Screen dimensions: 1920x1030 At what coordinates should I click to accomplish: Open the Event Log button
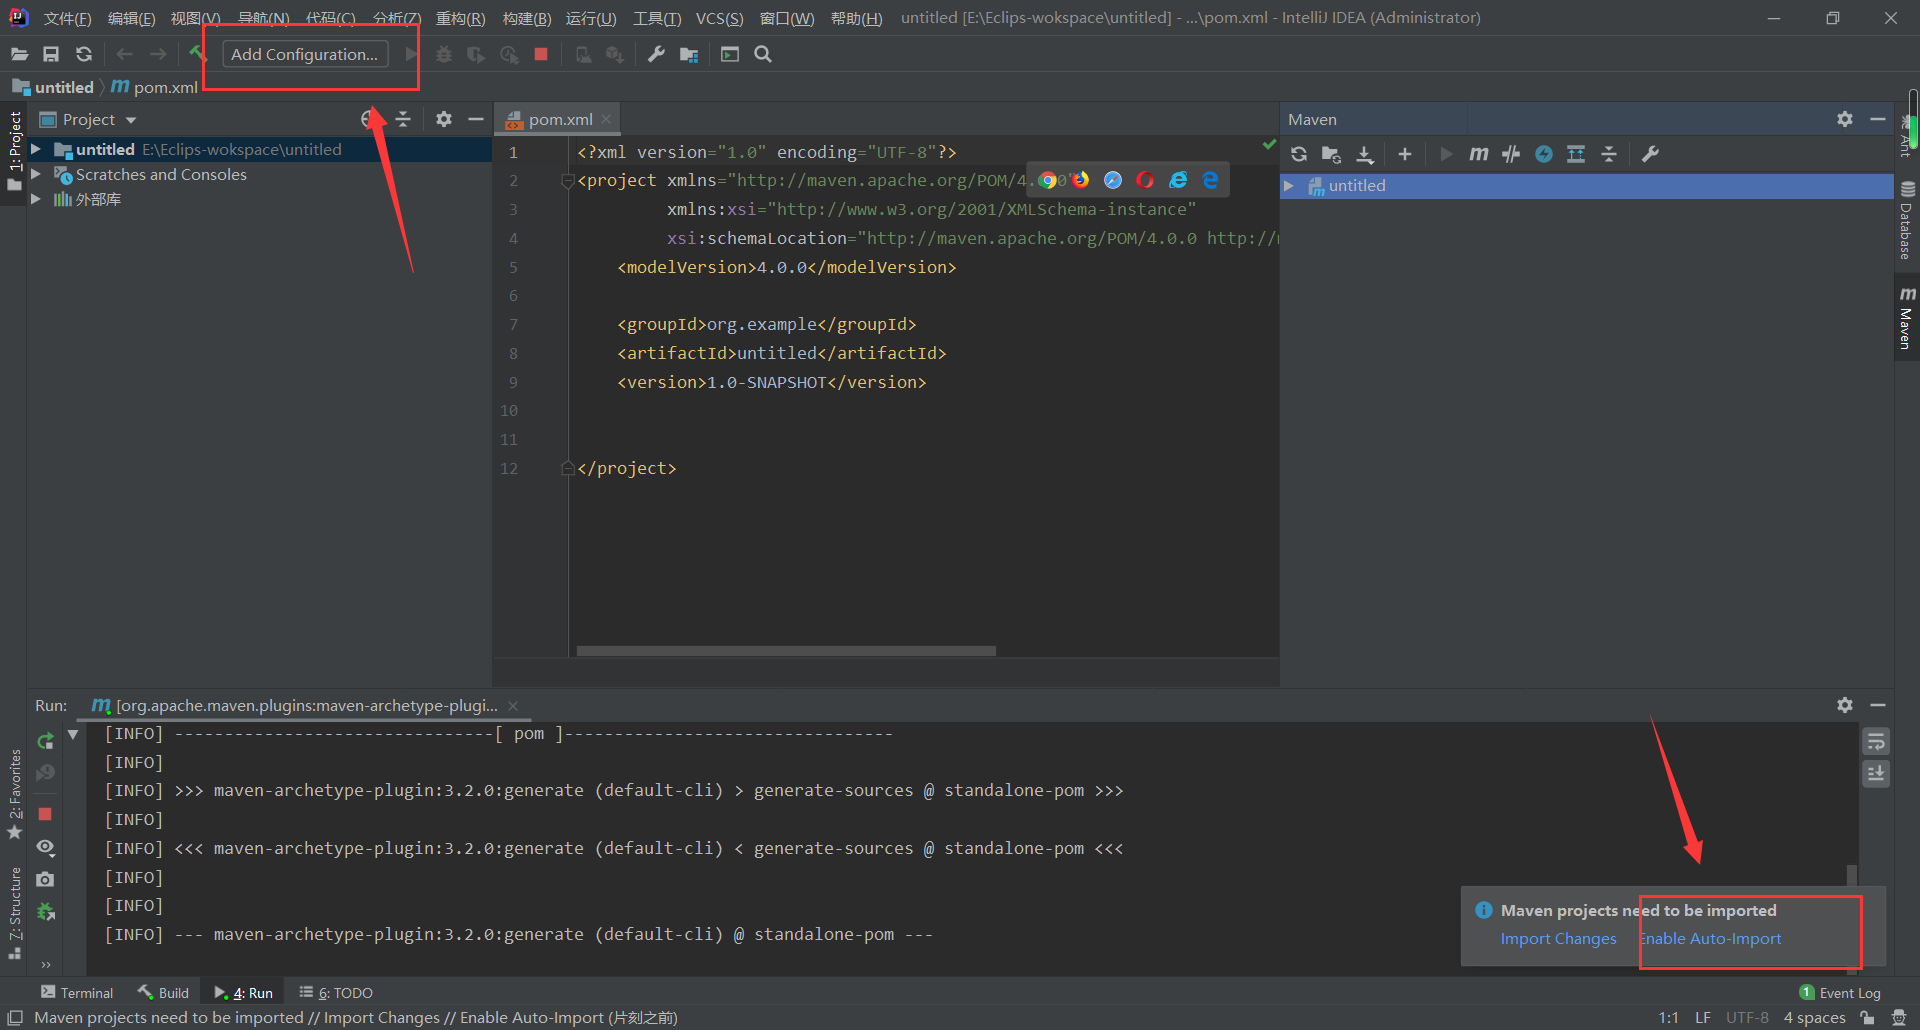point(1840,992)
